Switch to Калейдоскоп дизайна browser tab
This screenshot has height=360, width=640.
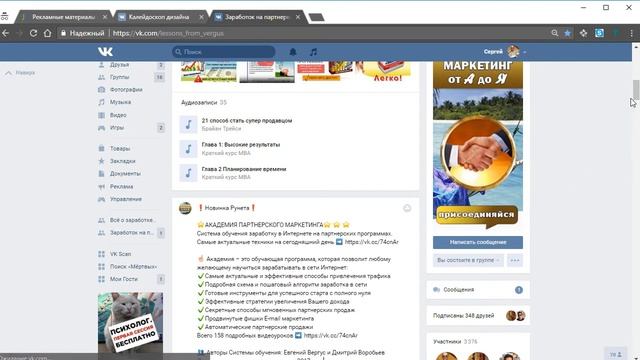(x=159, y=17)
